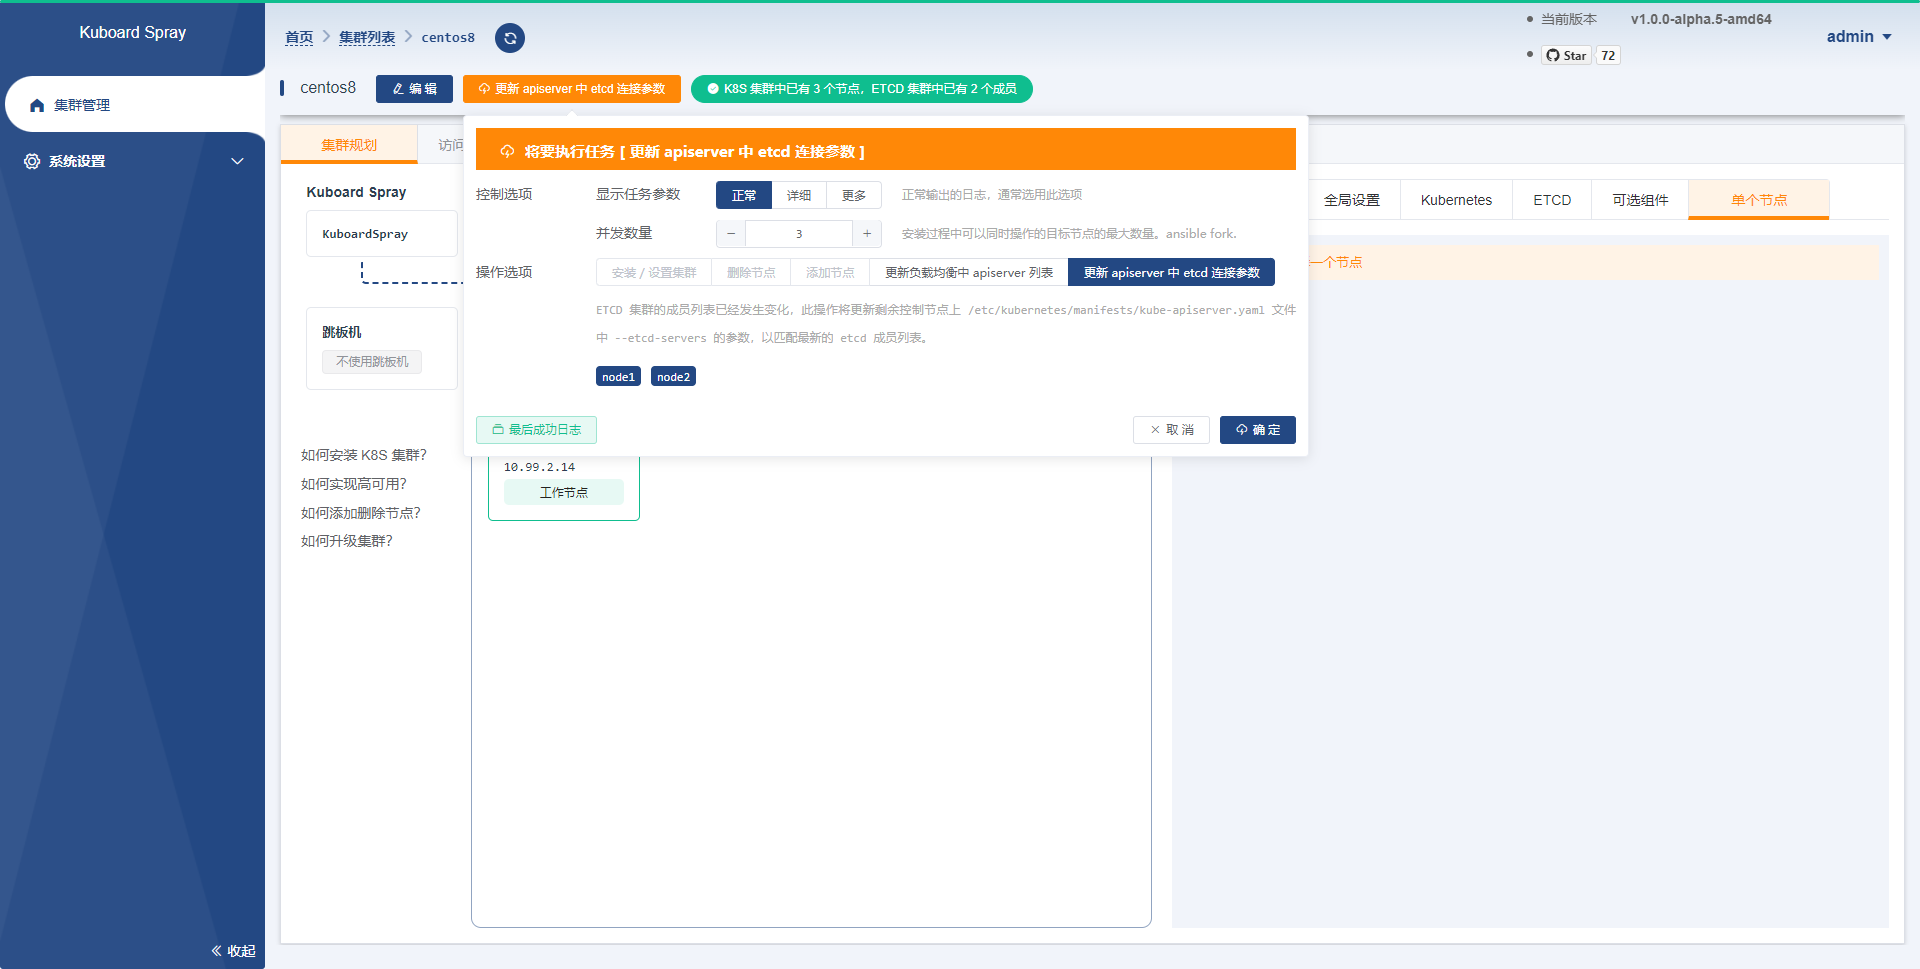
Task: Click the KuboardSpray node box
Action: (381, 234)
